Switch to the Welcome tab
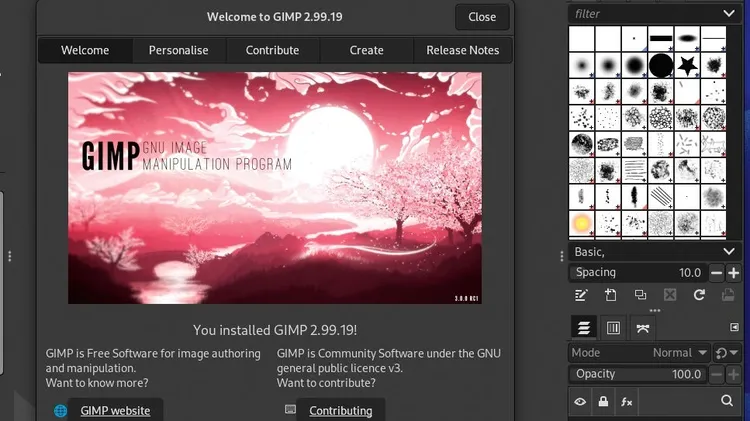750x421 pixels. pyautogui.click(x=85, y=50)
